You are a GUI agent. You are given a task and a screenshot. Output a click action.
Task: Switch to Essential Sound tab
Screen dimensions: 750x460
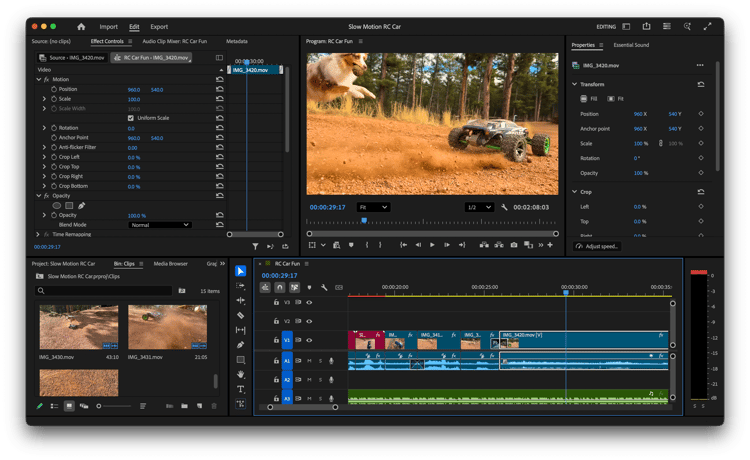(631, 45)
